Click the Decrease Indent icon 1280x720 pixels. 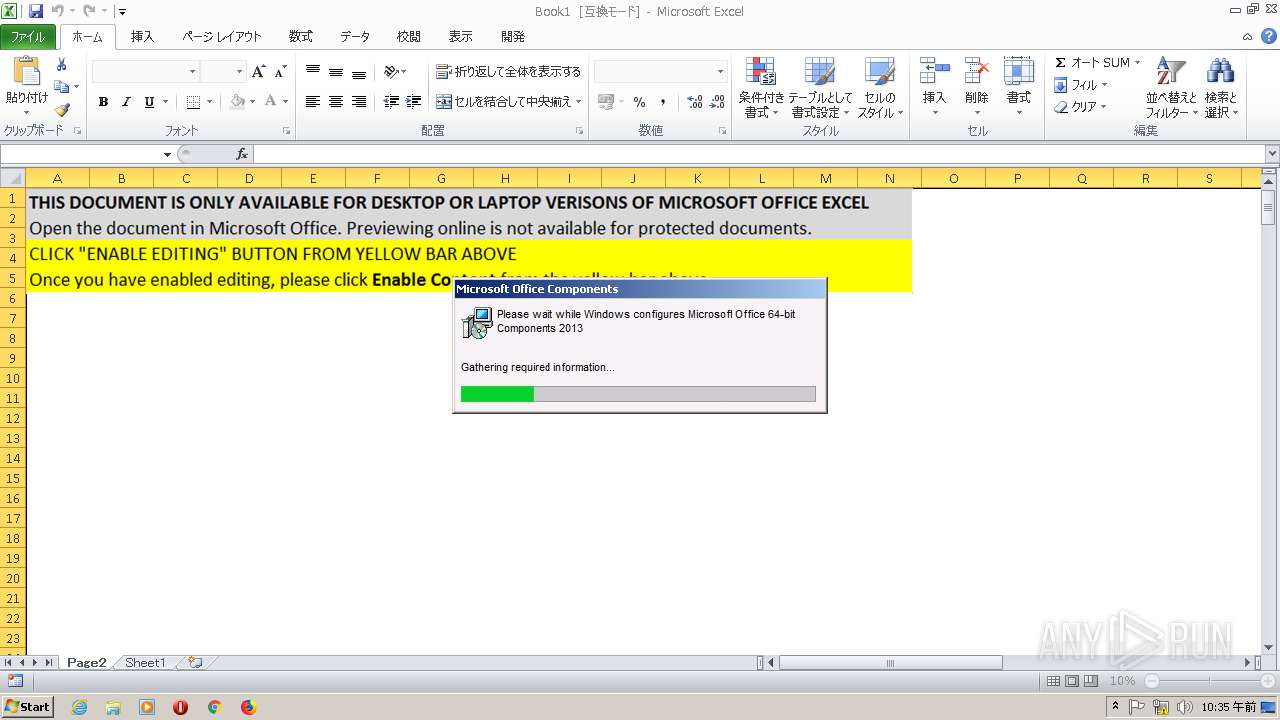pos(390,102)
